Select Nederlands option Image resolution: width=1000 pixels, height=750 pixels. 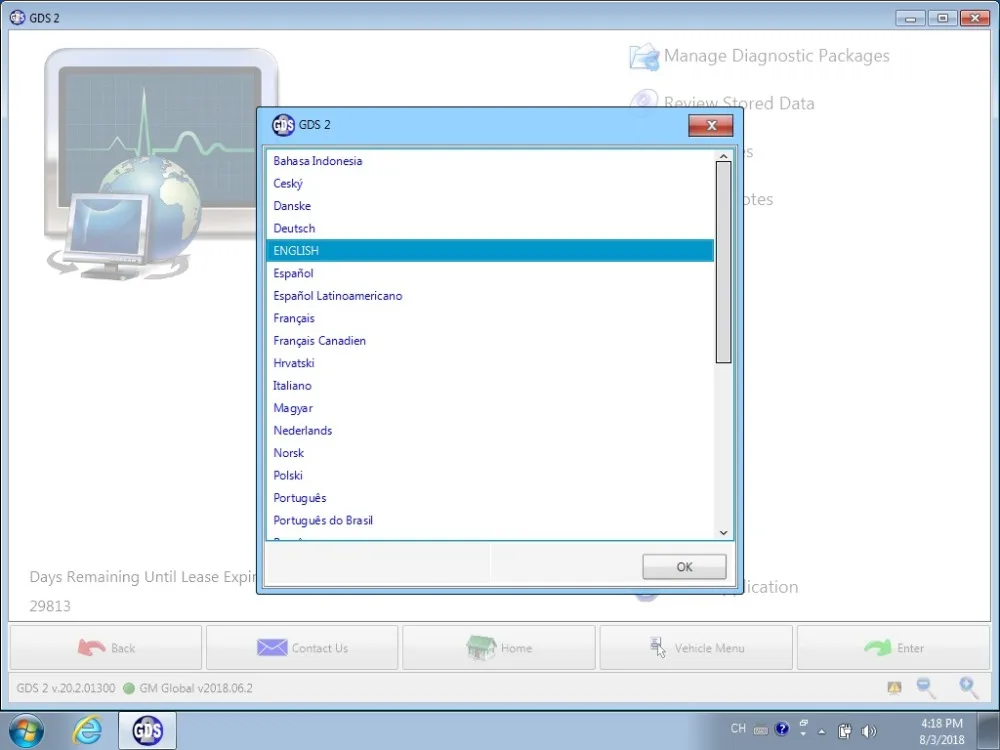pos(490,430)
